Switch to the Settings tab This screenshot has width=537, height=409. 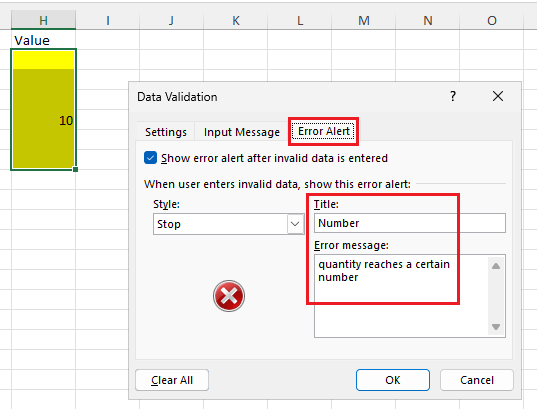click(x=166, y=132)
